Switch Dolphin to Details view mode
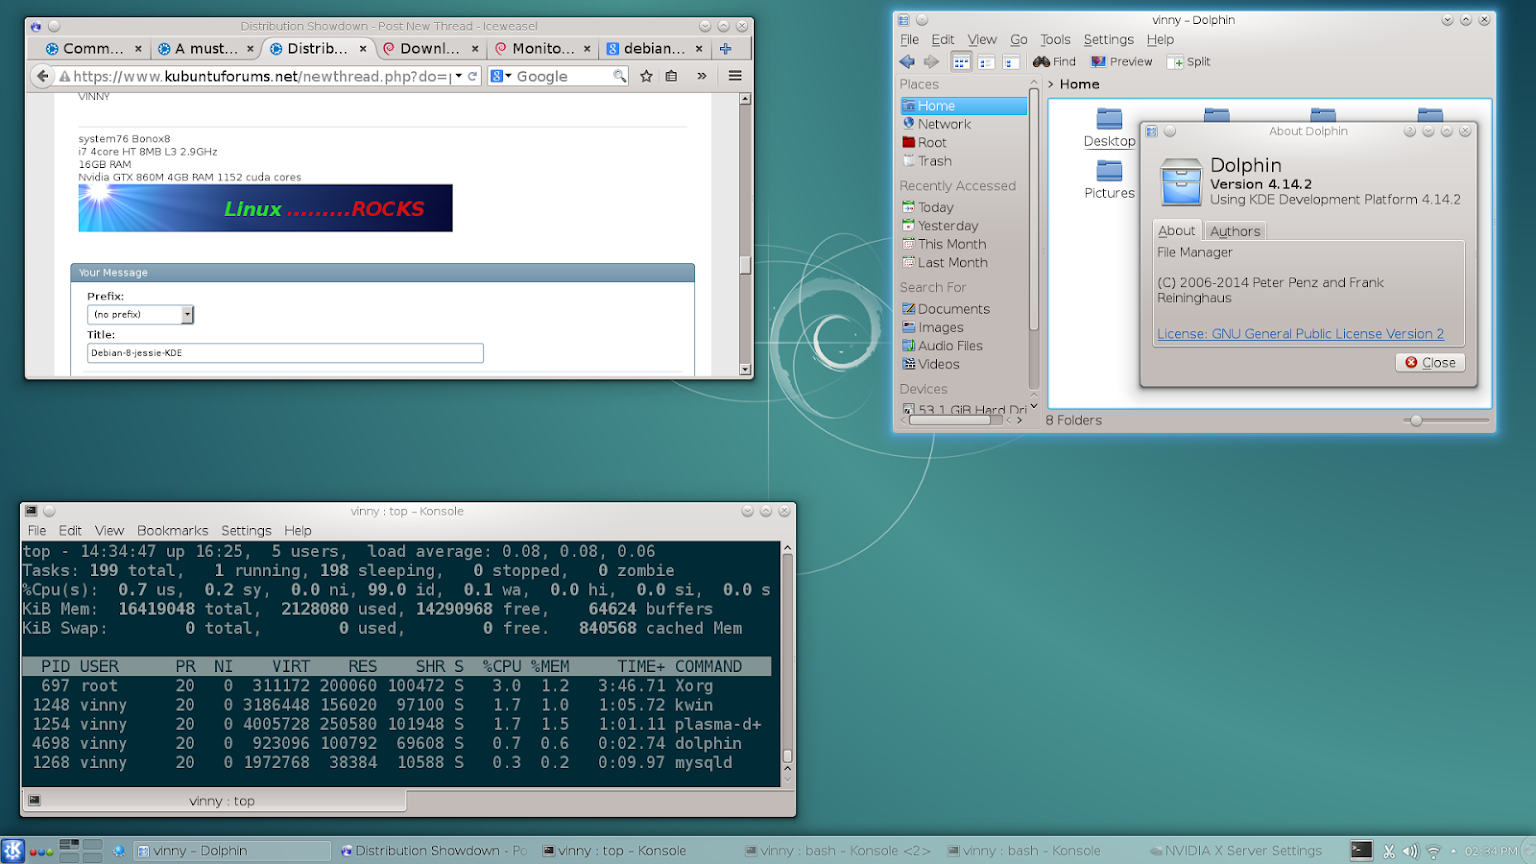This screenshot has width=1536, height=864. [1011, 62]
